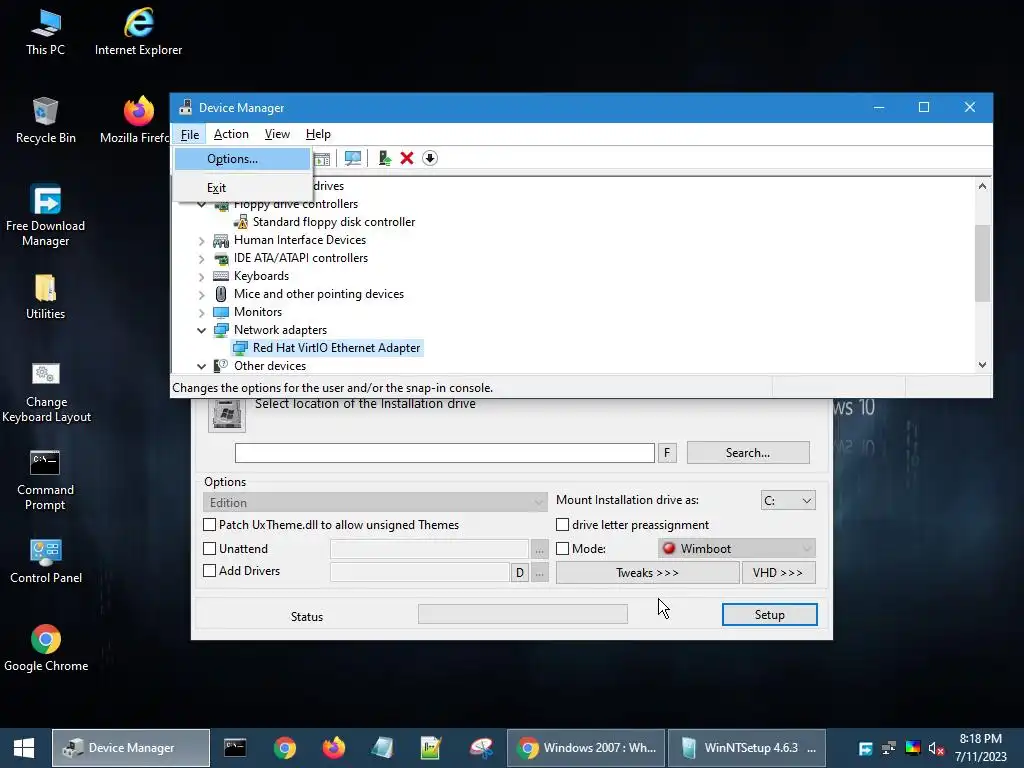1024x768 pixels.
Task: Choose Options... from File menu
Action: tap(242, 159)
